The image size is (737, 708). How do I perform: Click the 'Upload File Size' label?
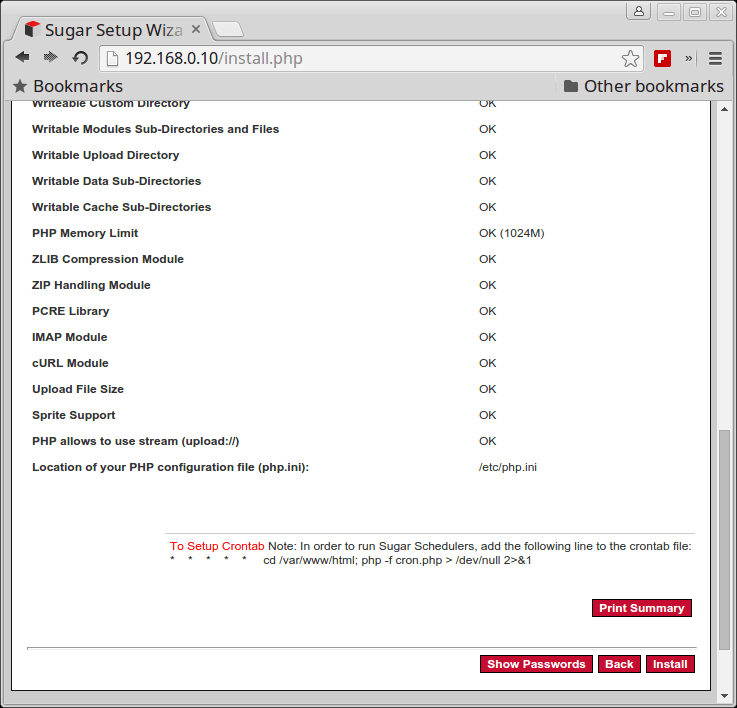78,389
